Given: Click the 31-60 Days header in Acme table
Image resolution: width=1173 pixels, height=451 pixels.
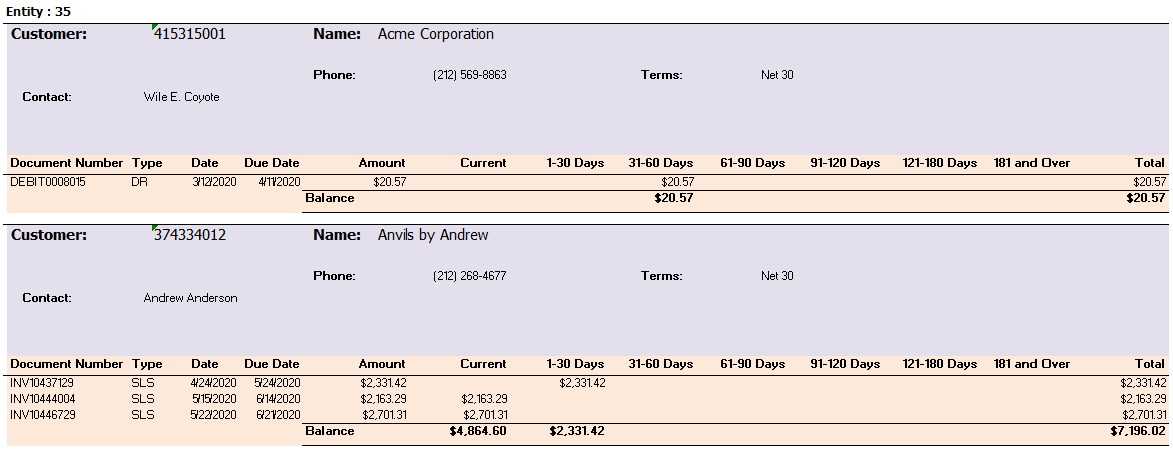Looking at the screenshot, I should click(x=661, y=163).
